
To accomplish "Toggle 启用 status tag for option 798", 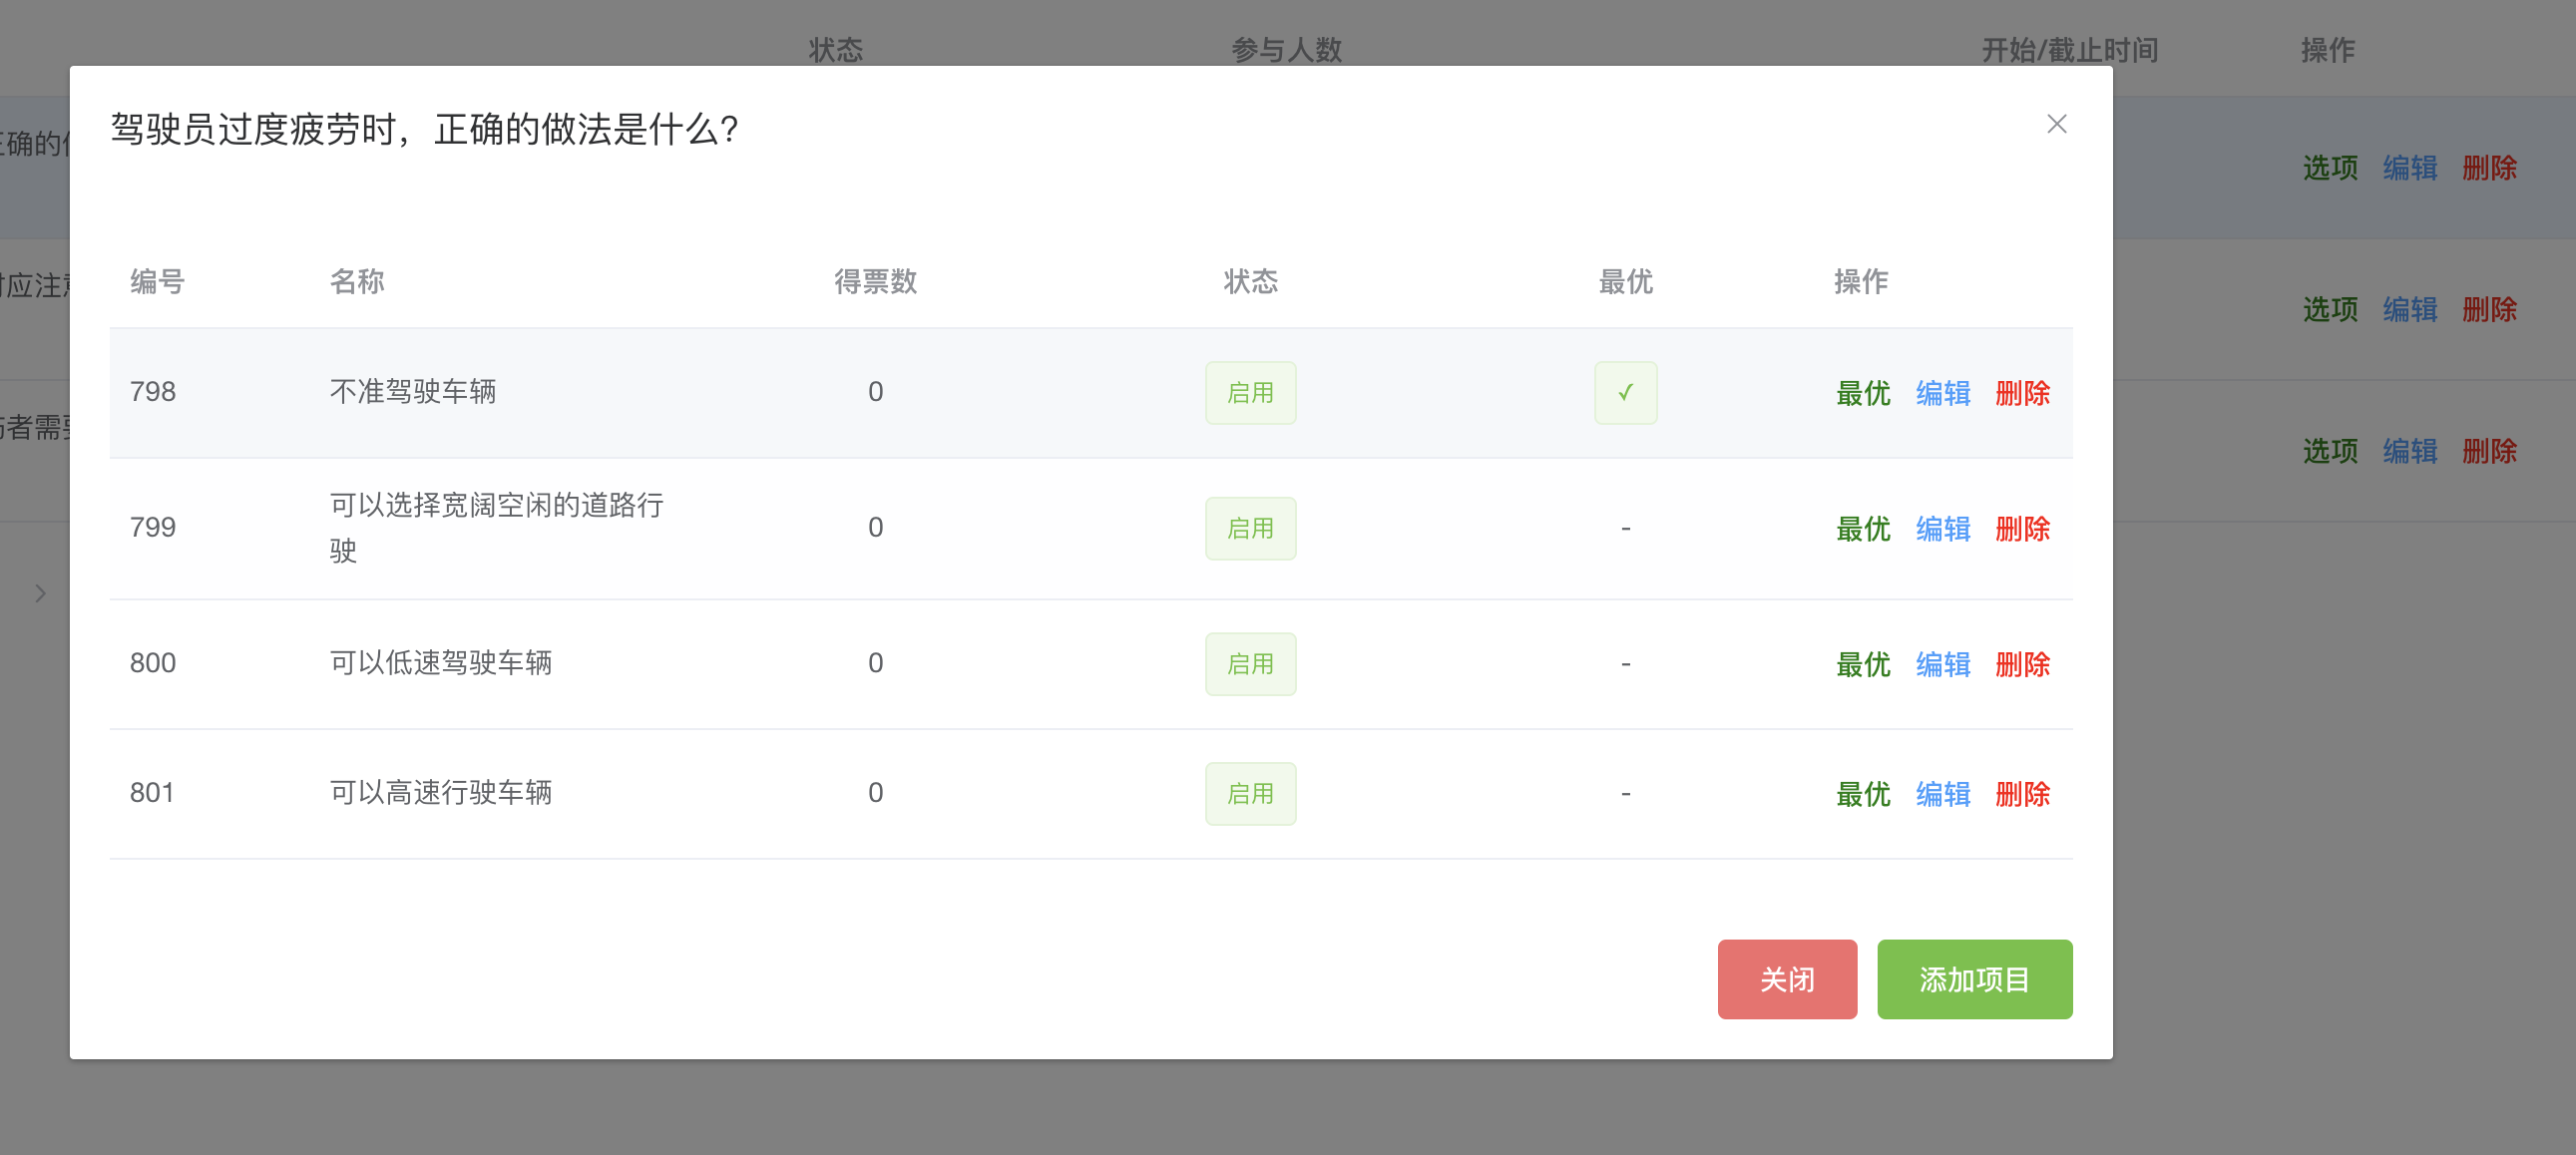I will 1250,393.
